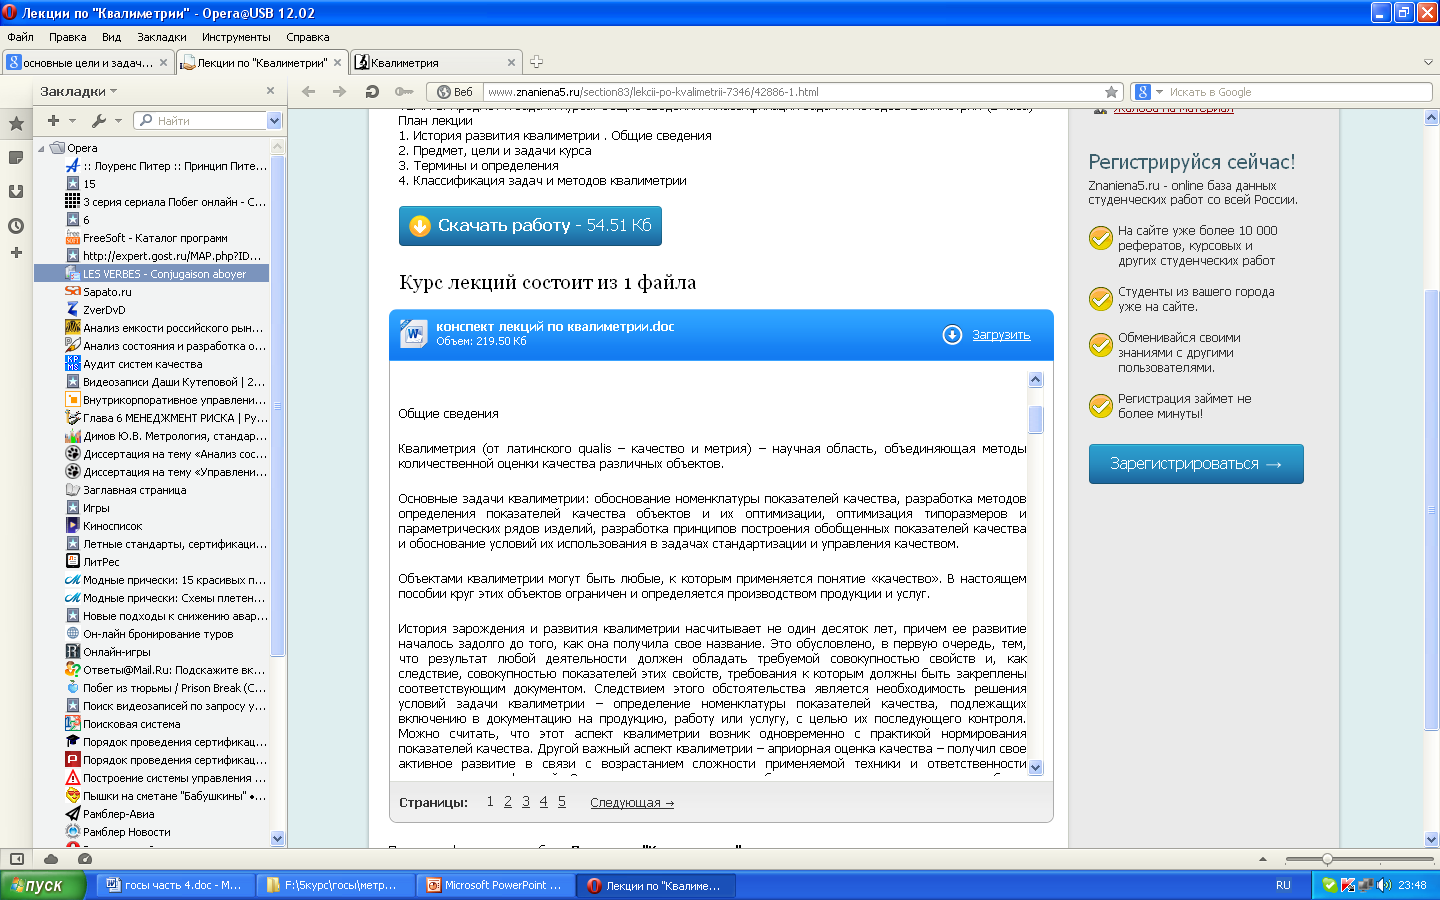Open the Файл menu
This screenshot has height=900, width=1440.
[20, 37]
